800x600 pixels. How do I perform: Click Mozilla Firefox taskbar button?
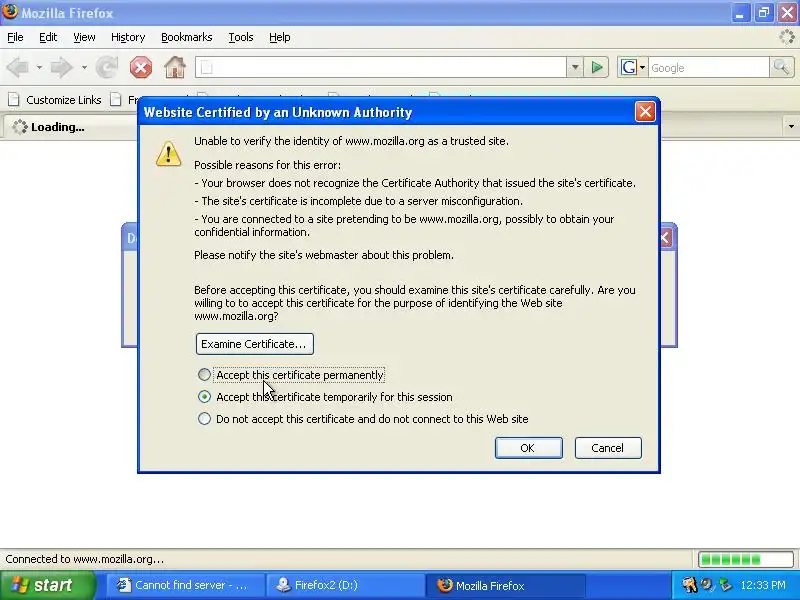506,585
